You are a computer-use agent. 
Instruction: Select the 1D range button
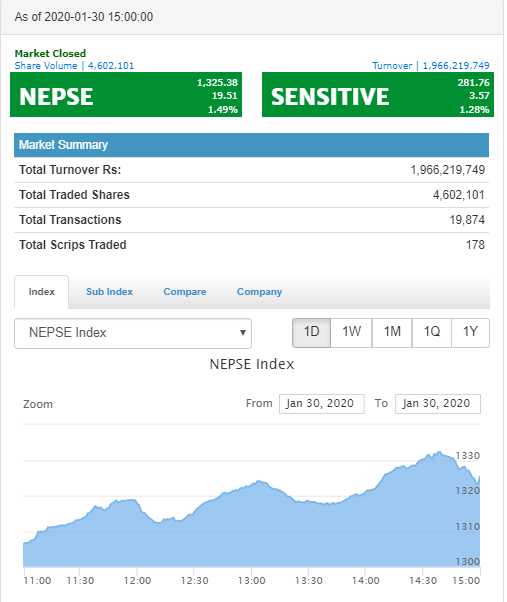(x=311, y=332)
